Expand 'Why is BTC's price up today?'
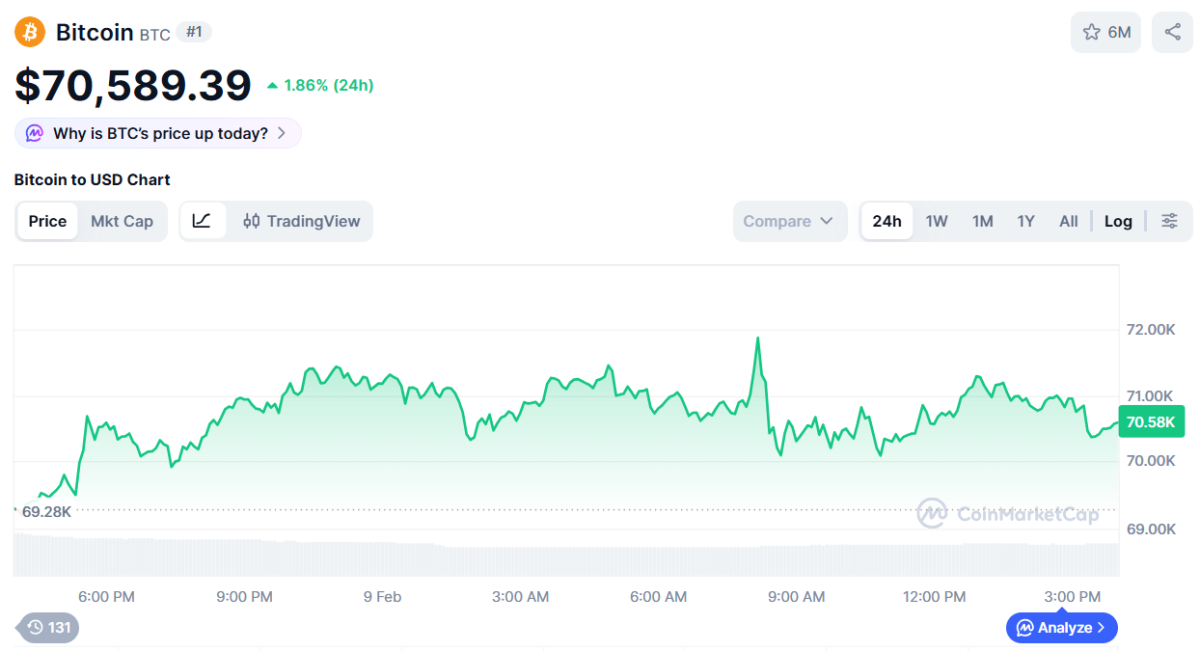Image resolution: width=1200 pixels, height=651 pixels. (x=158, y=133)
